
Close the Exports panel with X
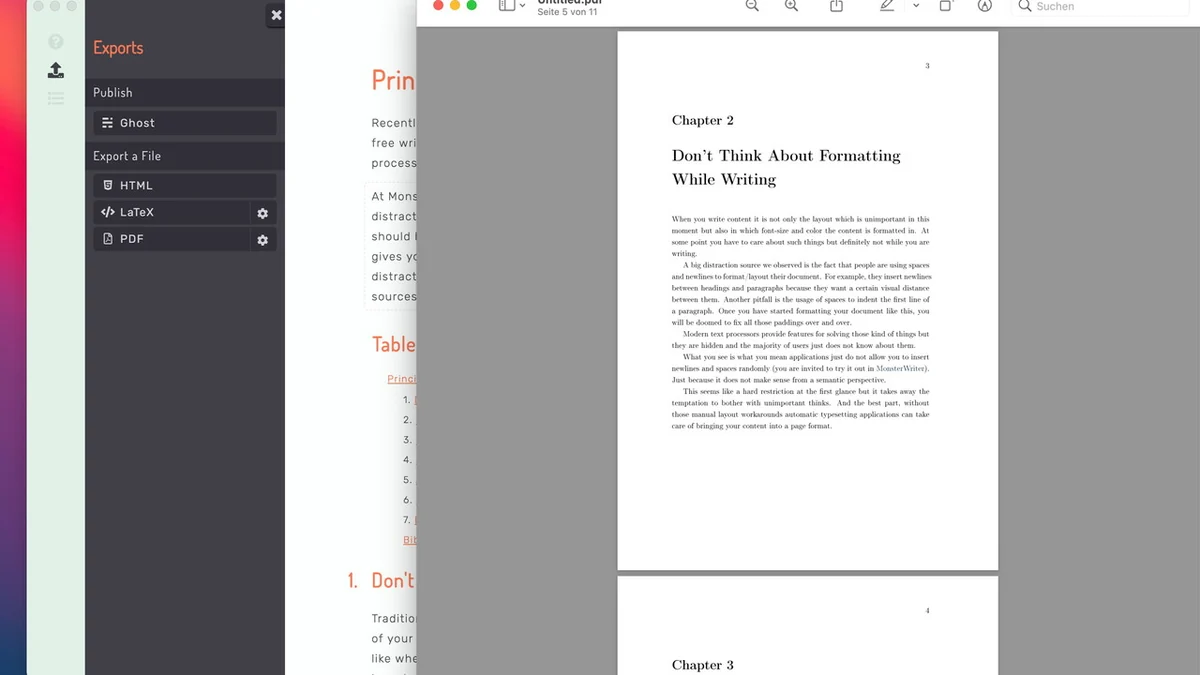coord(276,15)
